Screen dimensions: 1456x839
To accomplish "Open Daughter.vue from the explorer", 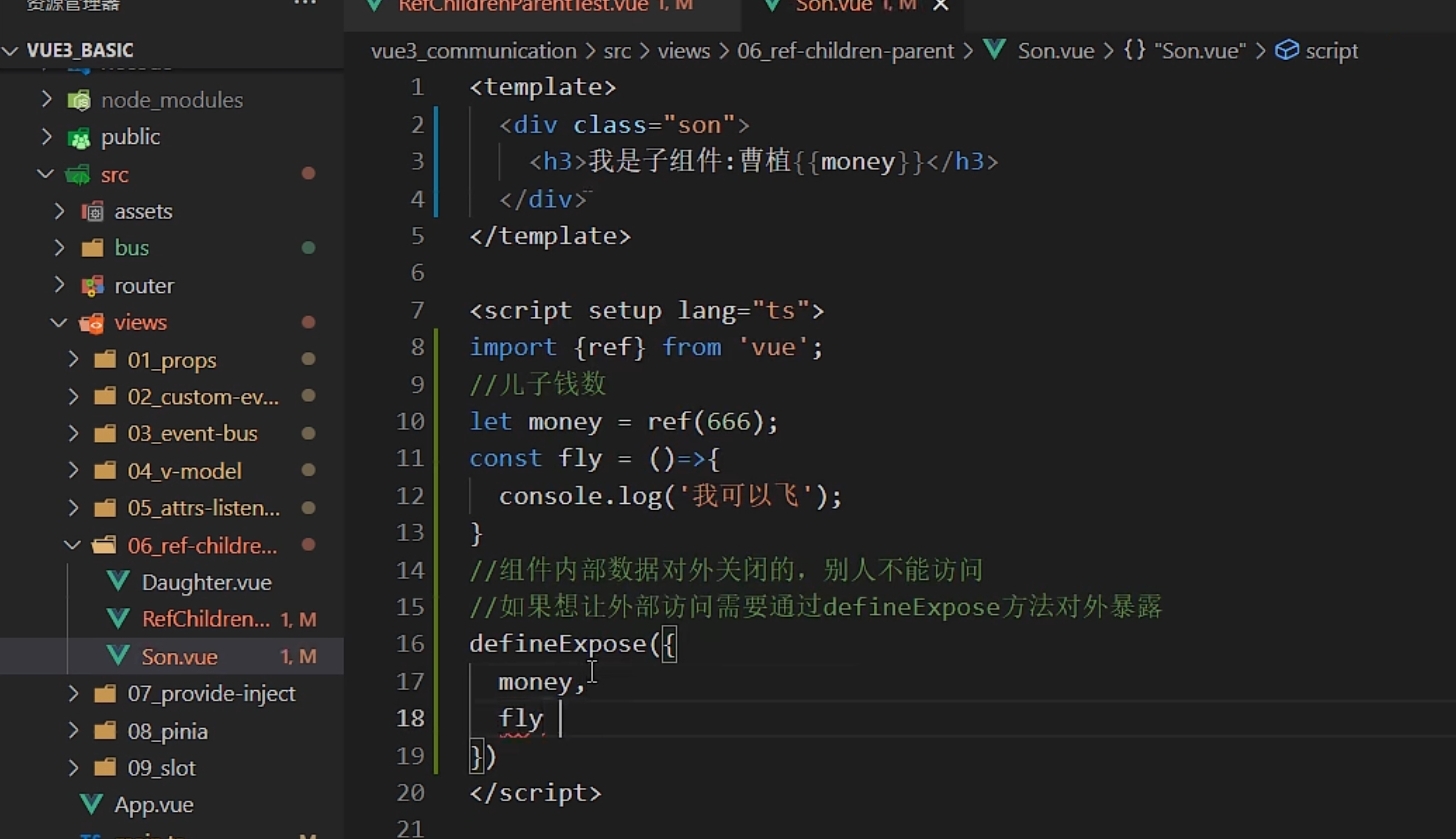I will point(207,582).
